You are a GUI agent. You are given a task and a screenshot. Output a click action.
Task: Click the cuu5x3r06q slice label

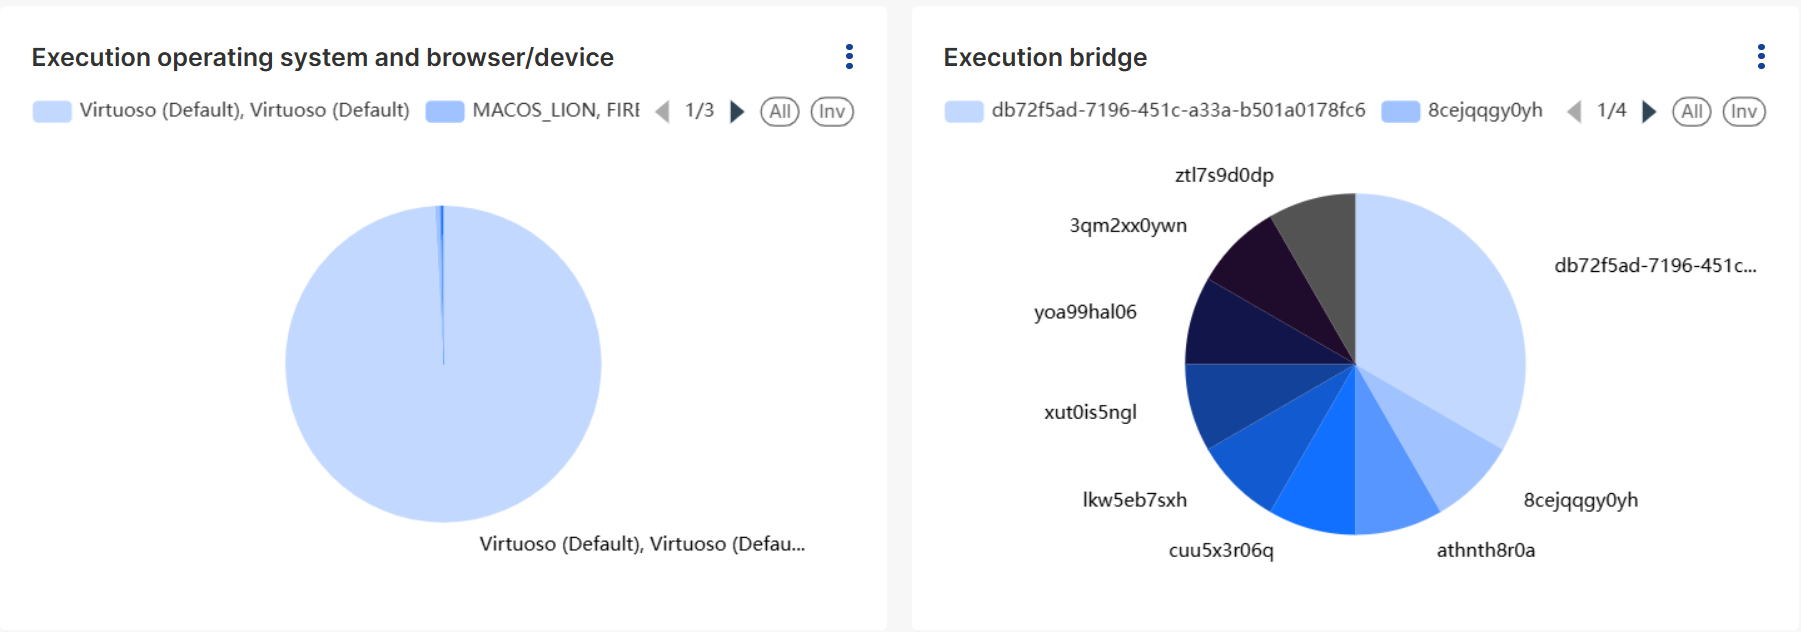click(1221, 550)
